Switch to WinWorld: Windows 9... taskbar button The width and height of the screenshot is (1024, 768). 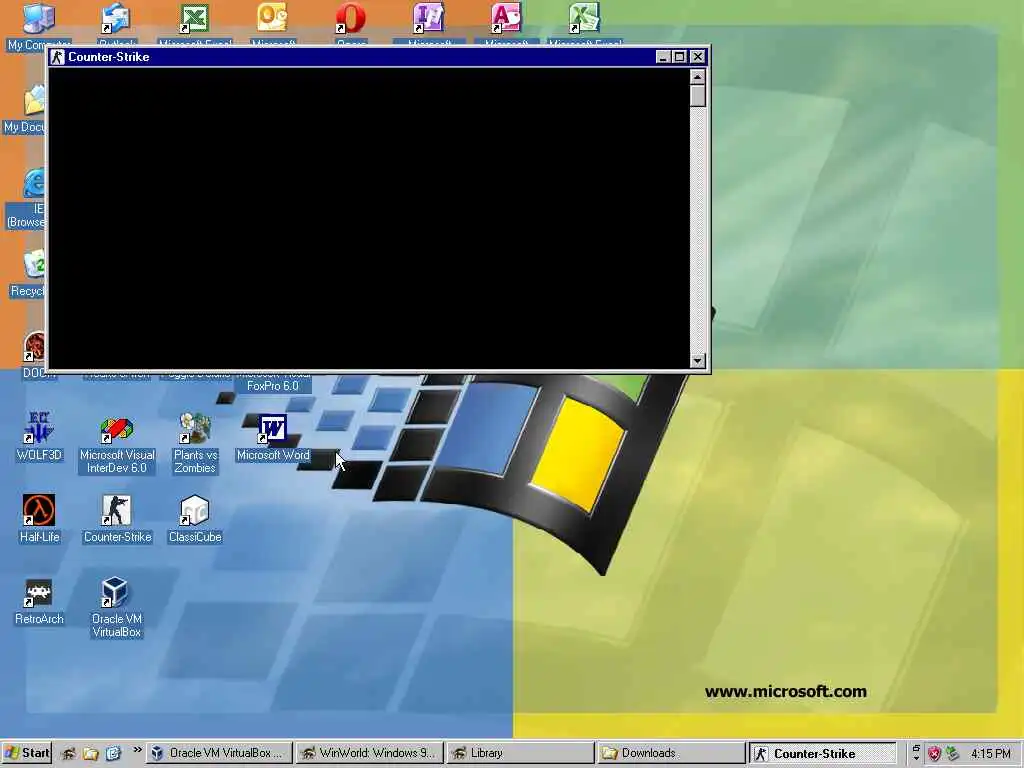click(x=369, y=753)
